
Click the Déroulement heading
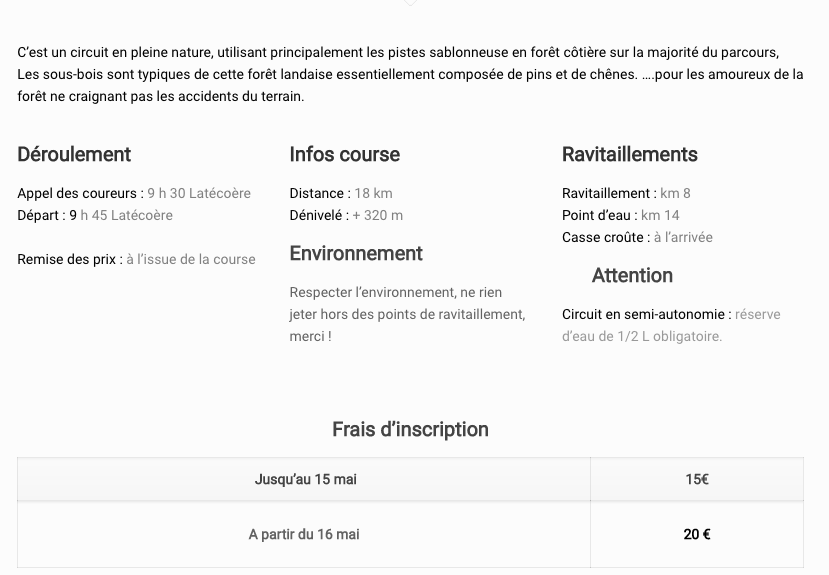[x=74, y=155]
